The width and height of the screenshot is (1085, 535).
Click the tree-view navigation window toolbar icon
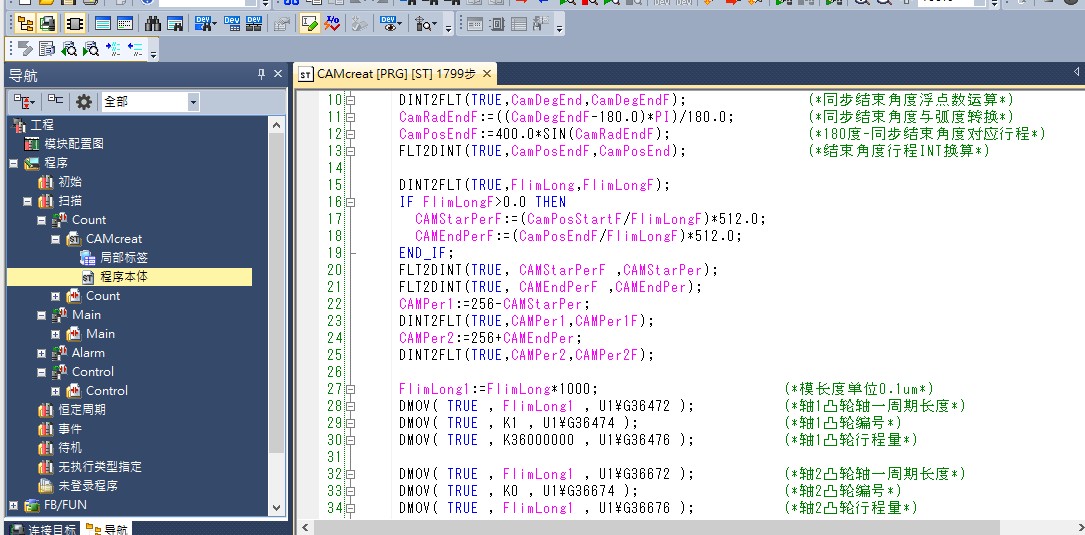pyautogui.click(x=25, y=24)
